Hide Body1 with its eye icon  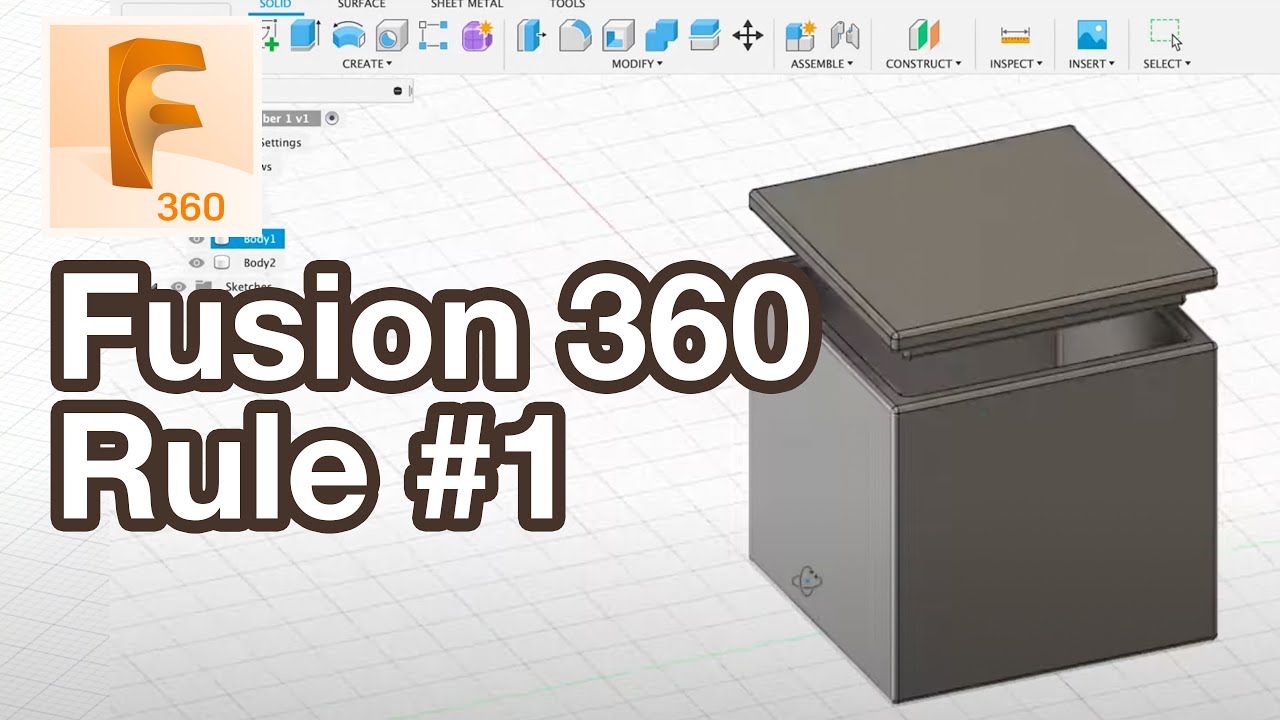tap(197, 239)
